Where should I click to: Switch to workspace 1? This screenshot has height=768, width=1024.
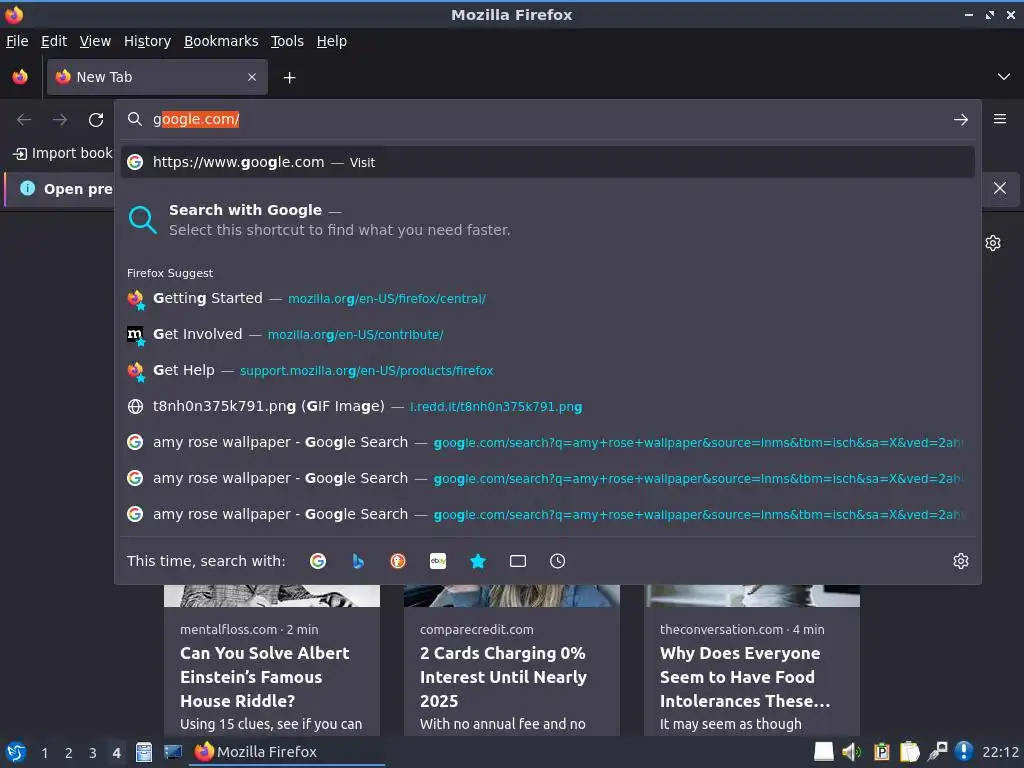pos(44,753)
